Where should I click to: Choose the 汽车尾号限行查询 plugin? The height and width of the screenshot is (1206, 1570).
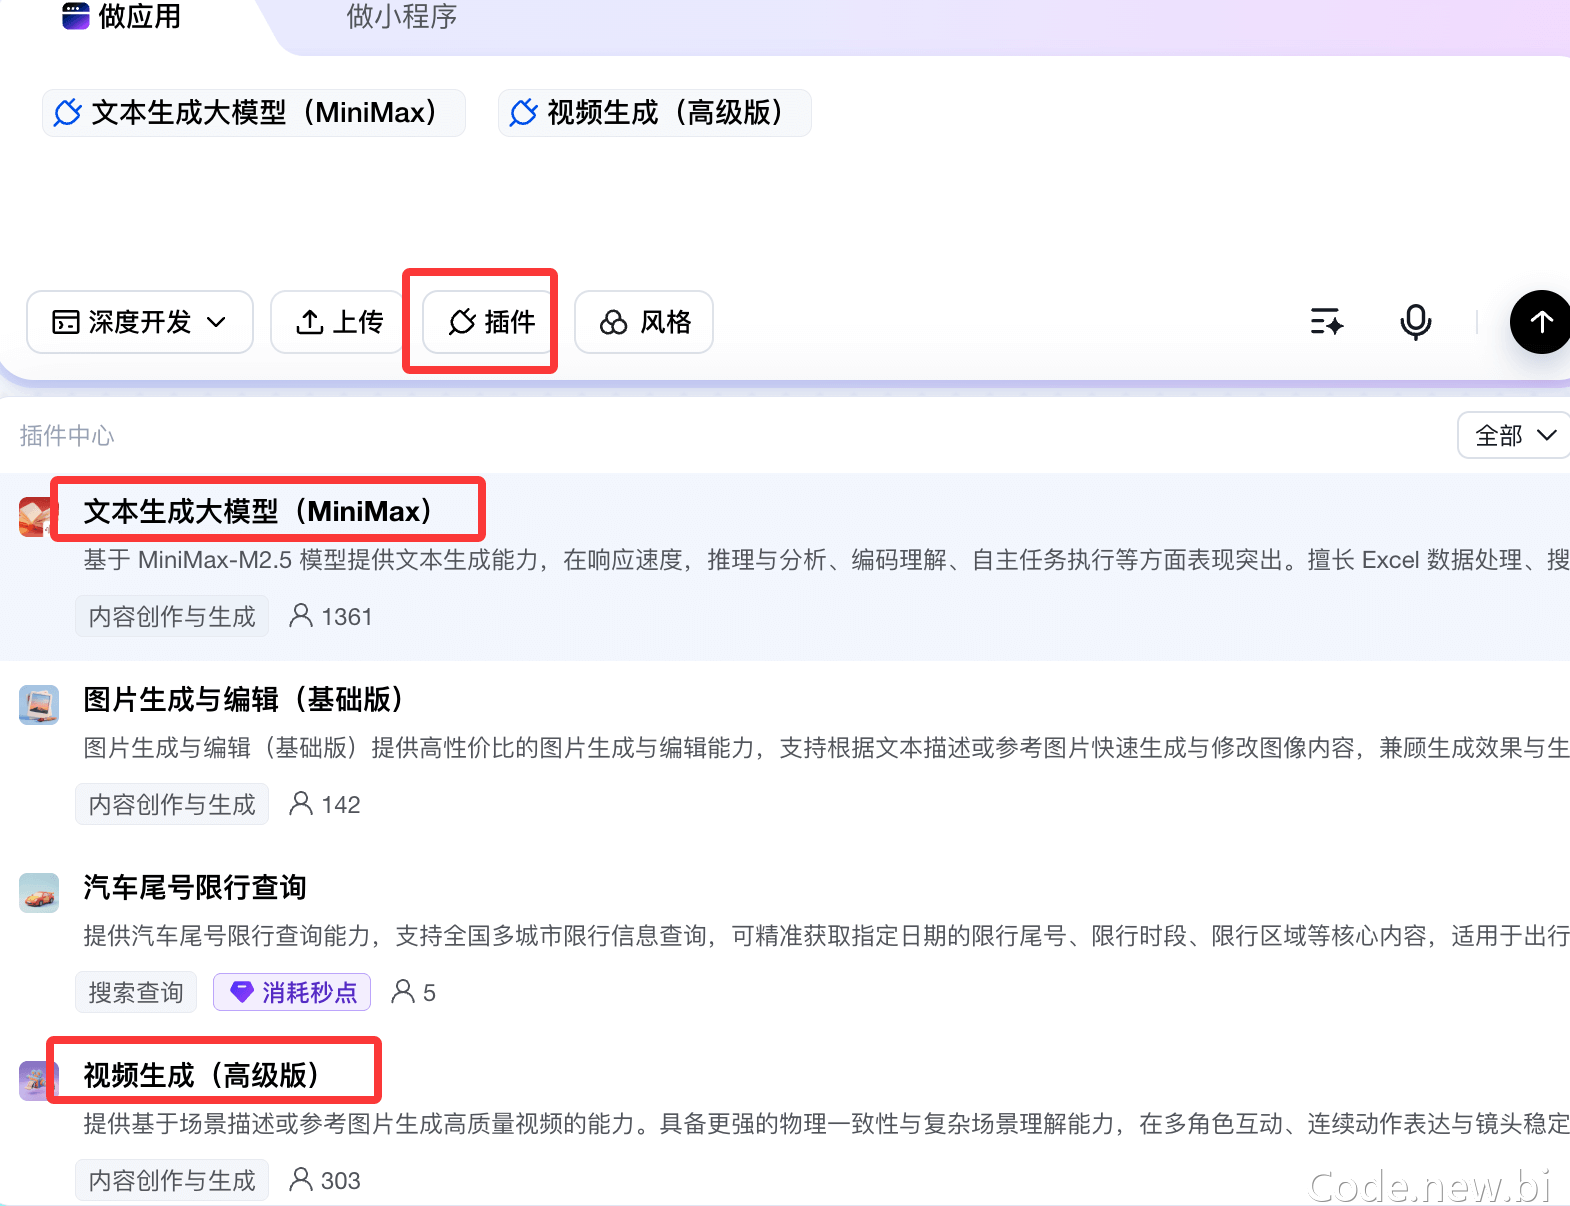[x=195, y=887]
